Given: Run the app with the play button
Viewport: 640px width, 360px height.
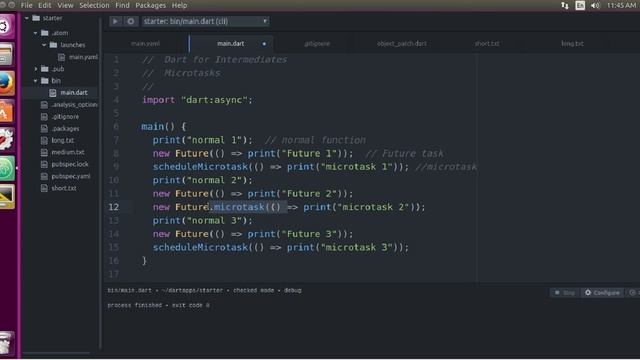Looking at the screenshot, I should pos(115,21).
